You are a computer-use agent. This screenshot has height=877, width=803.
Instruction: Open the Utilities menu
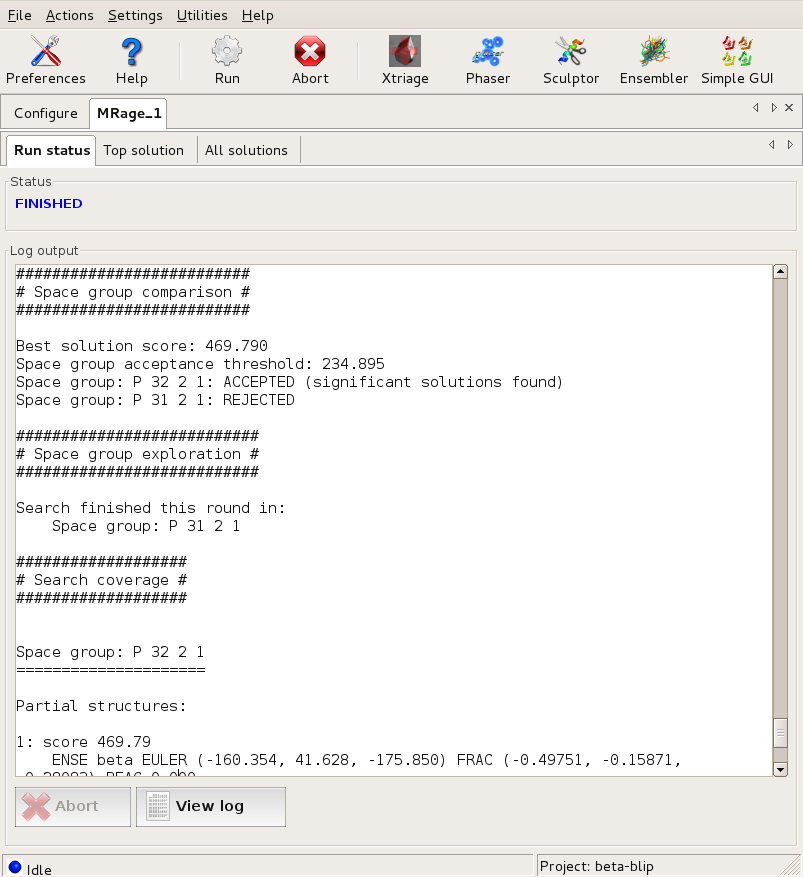pyautogui.click(x=202, y=15)
